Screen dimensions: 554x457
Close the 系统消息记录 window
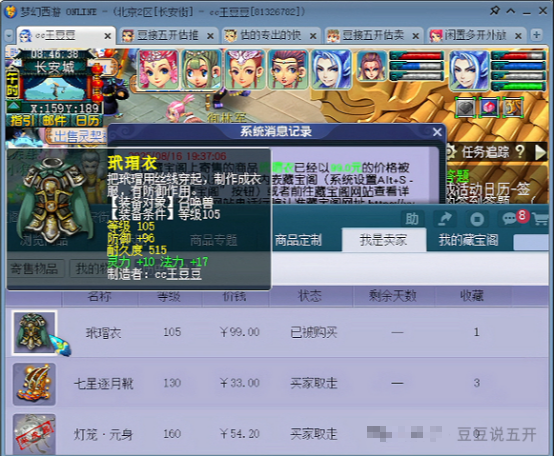(437, 132)
